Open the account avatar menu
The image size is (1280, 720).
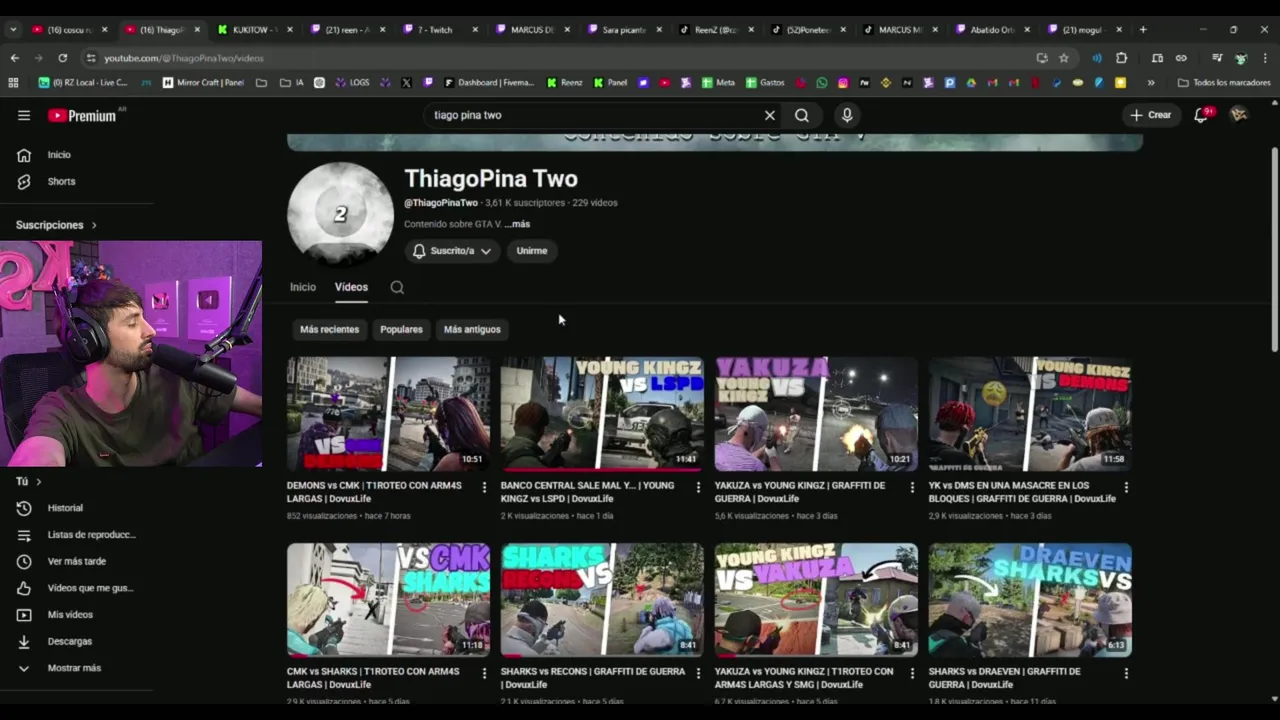pos(1239,115)
